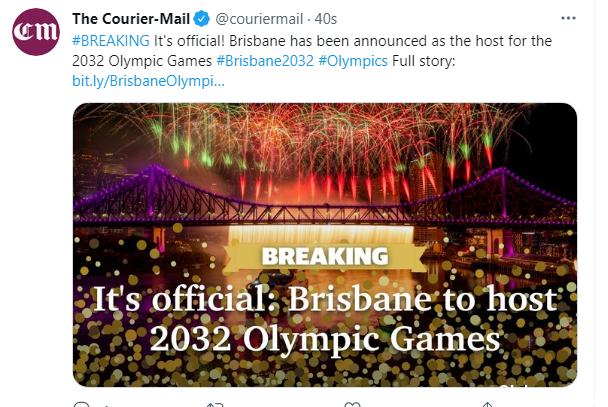Screen dimensions: 608x407
Task: Click the retweet arrows icon
Action: tap(214, 405)
